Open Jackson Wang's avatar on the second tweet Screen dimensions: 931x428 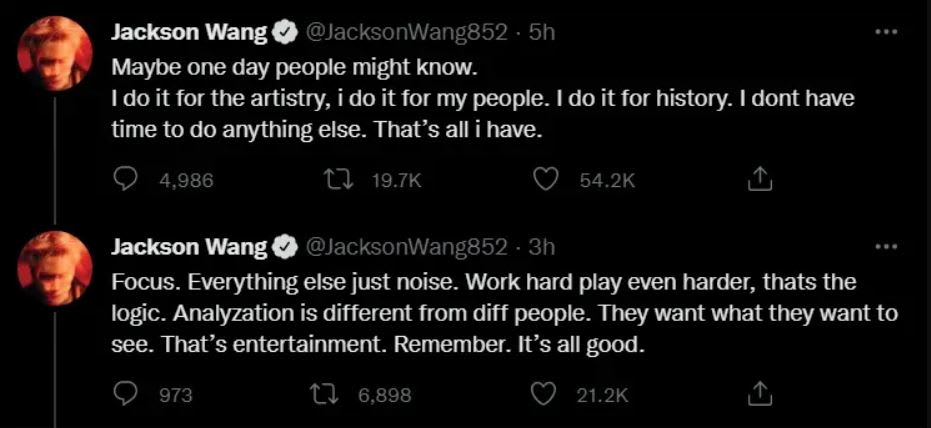(55, 268)
